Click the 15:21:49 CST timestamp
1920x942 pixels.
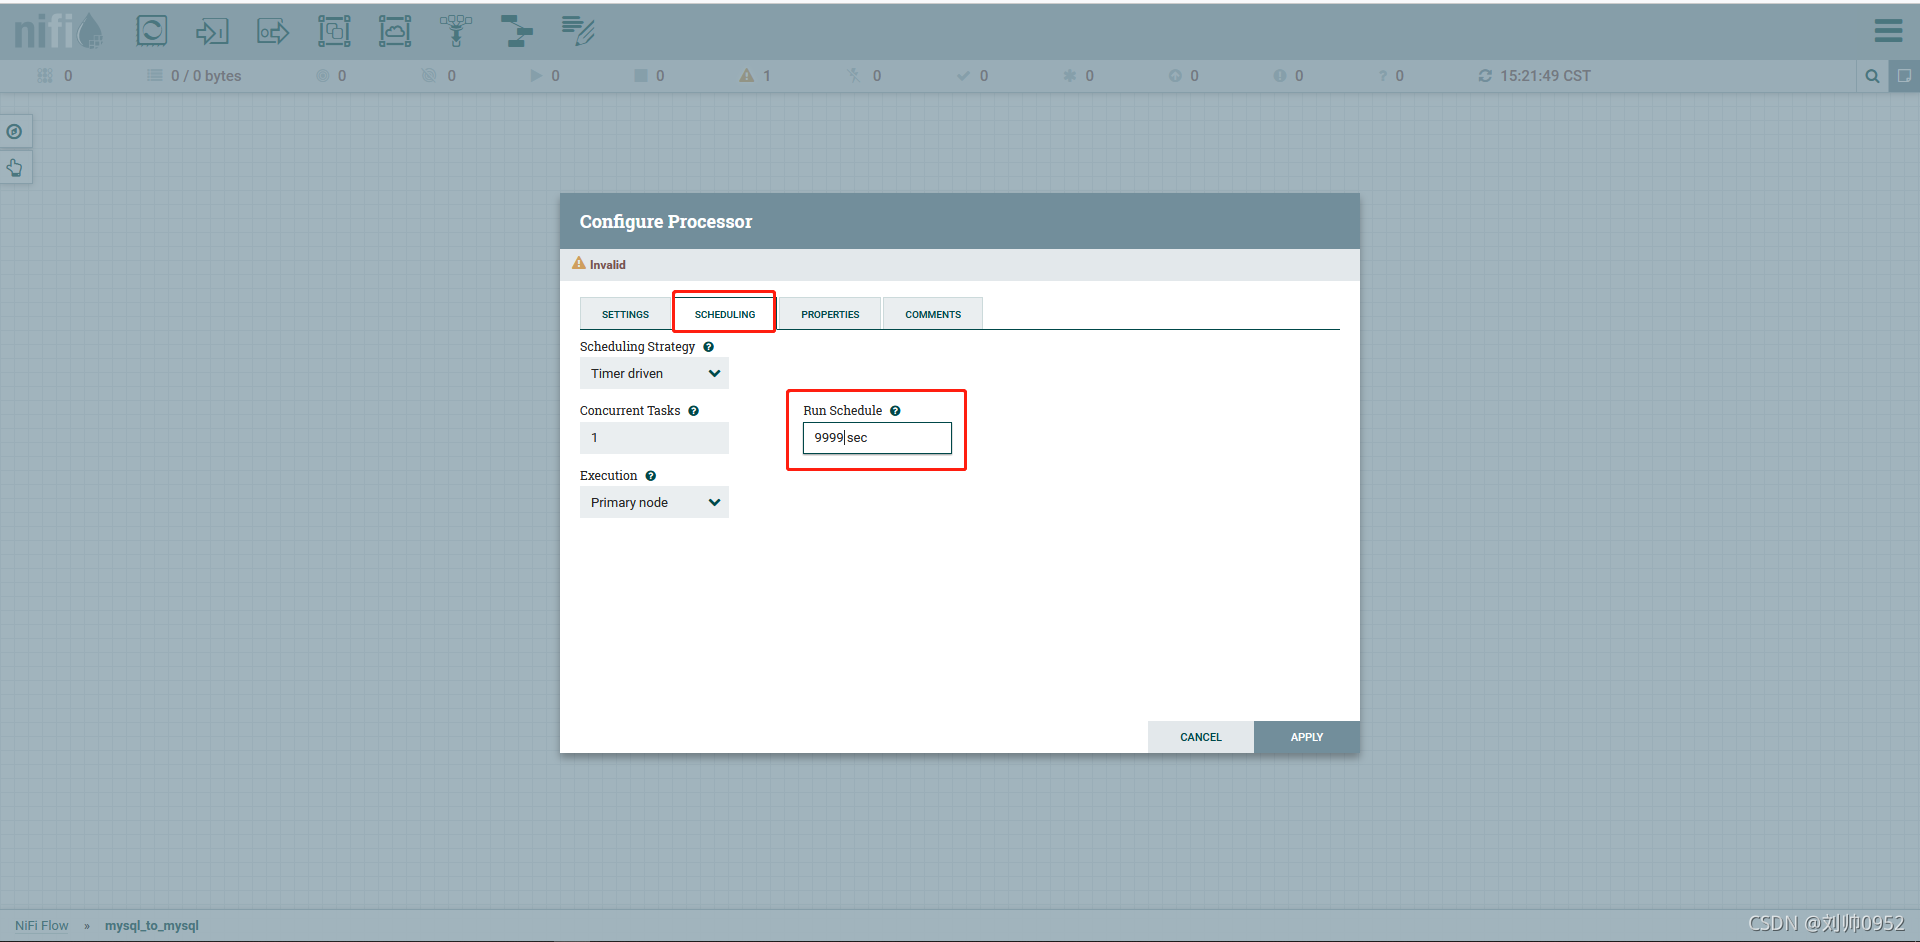[1545, 76]
